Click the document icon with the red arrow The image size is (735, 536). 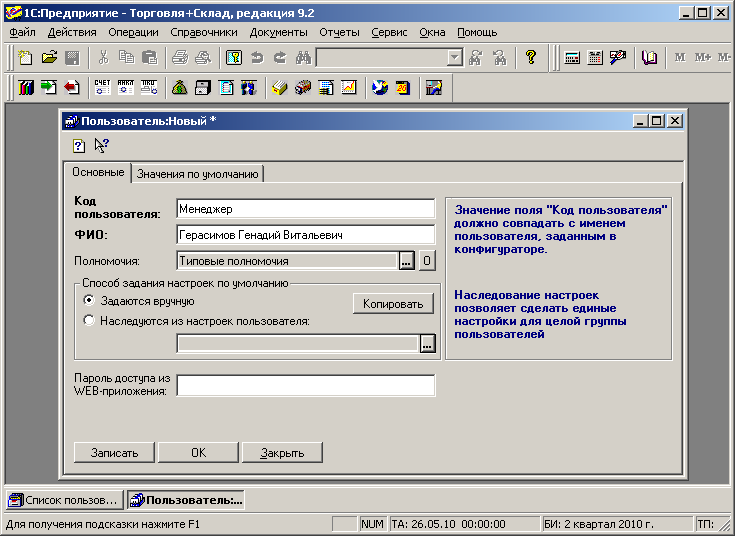72,87
